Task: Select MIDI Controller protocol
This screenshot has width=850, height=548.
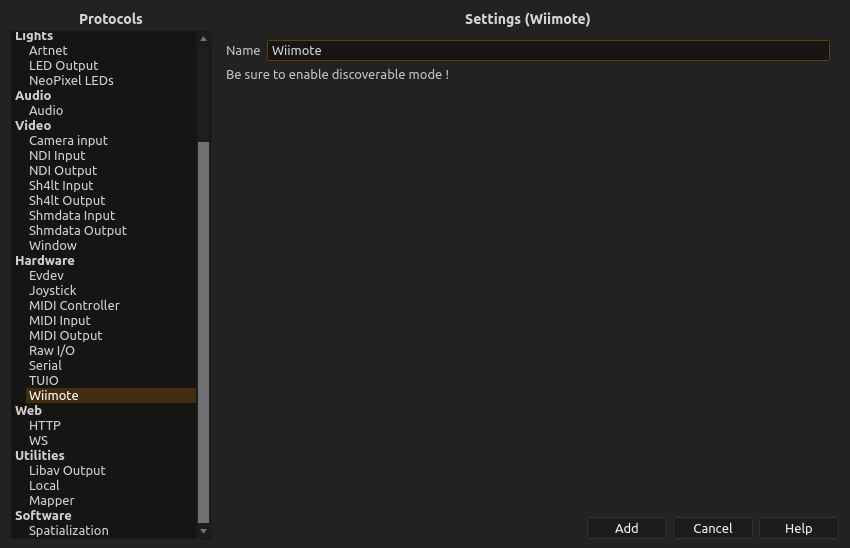Action: [74, 305]
